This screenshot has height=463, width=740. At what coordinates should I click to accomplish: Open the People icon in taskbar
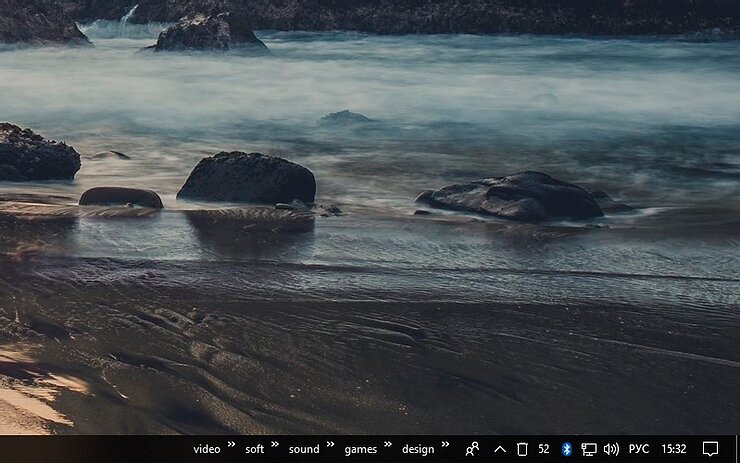(472, 449)
